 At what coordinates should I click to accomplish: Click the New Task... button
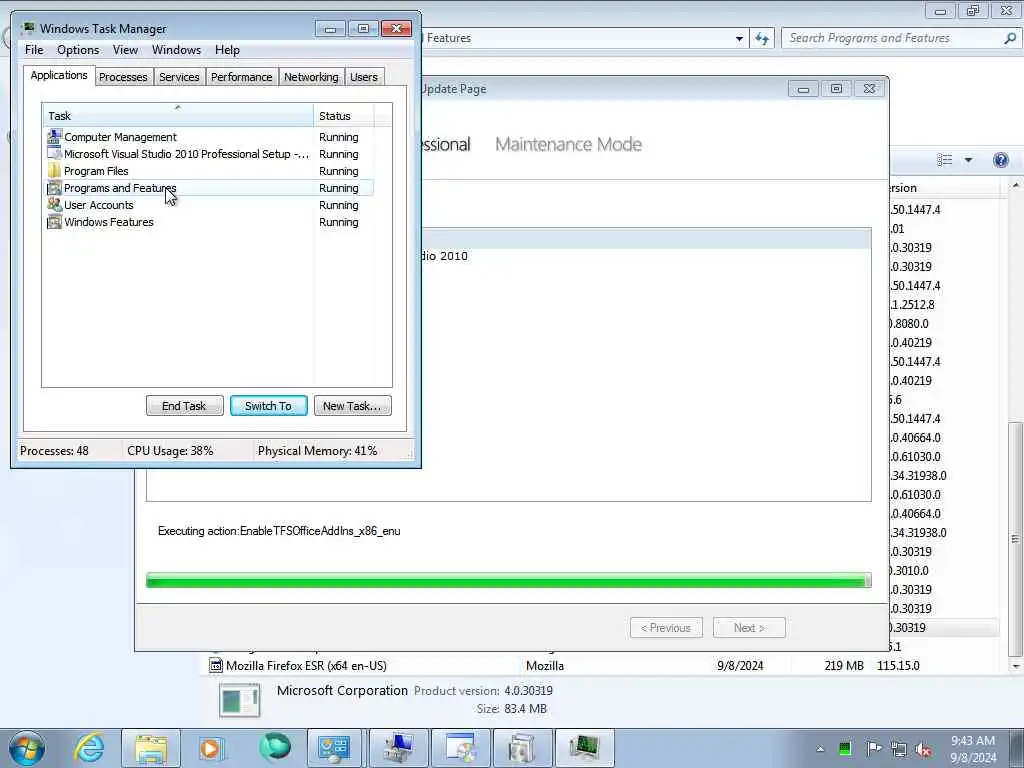353,406
